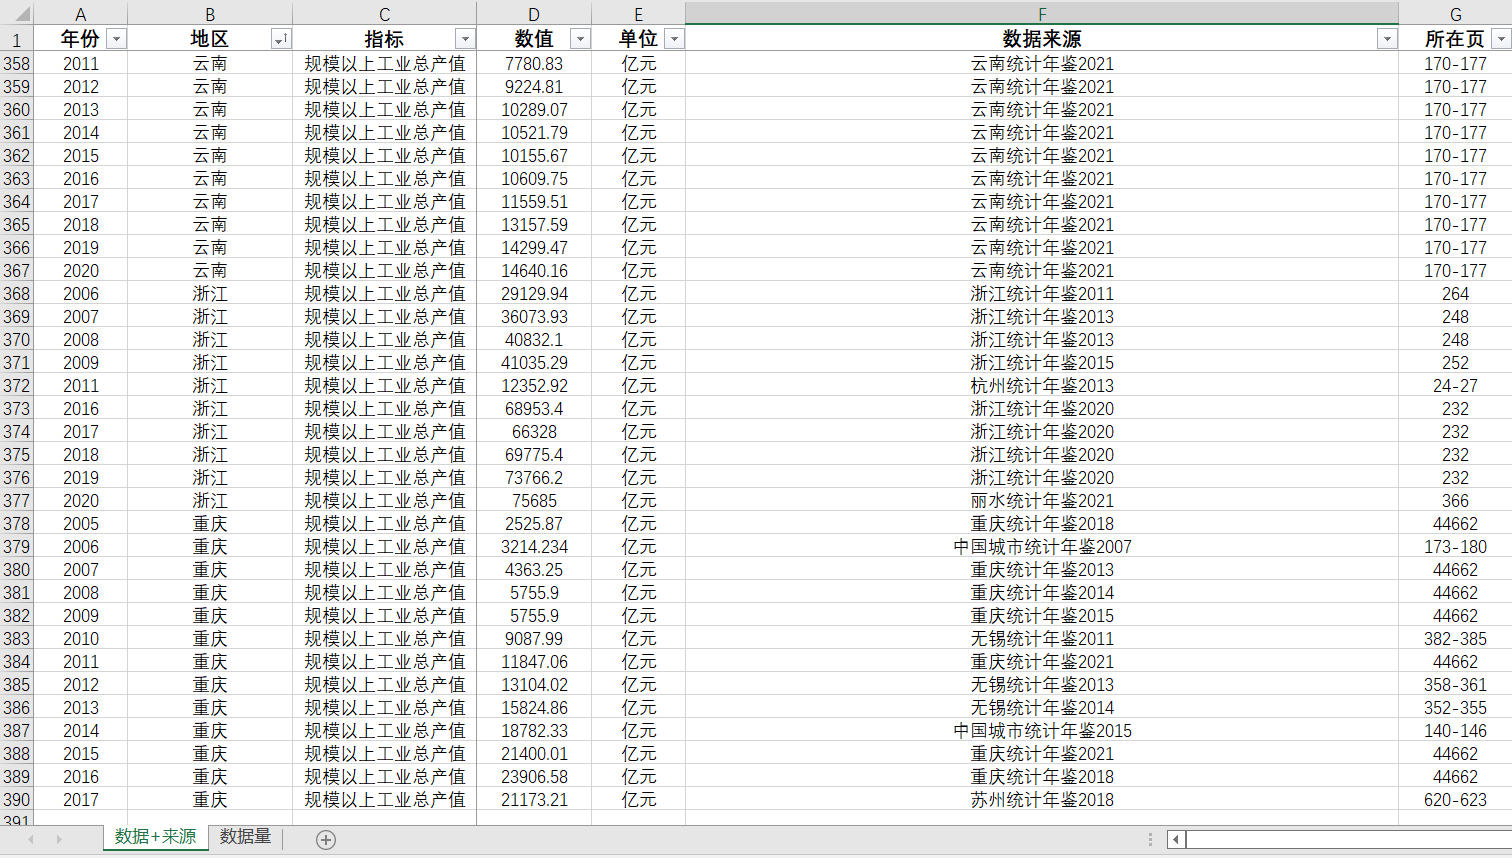Screen dimensions: 1512x858
Task: Click page cell 366
Action: tap(1455, 500)
